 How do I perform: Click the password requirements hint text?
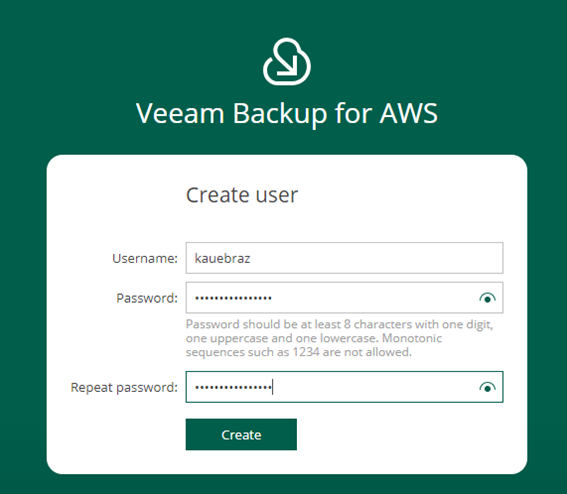(339, 338)
